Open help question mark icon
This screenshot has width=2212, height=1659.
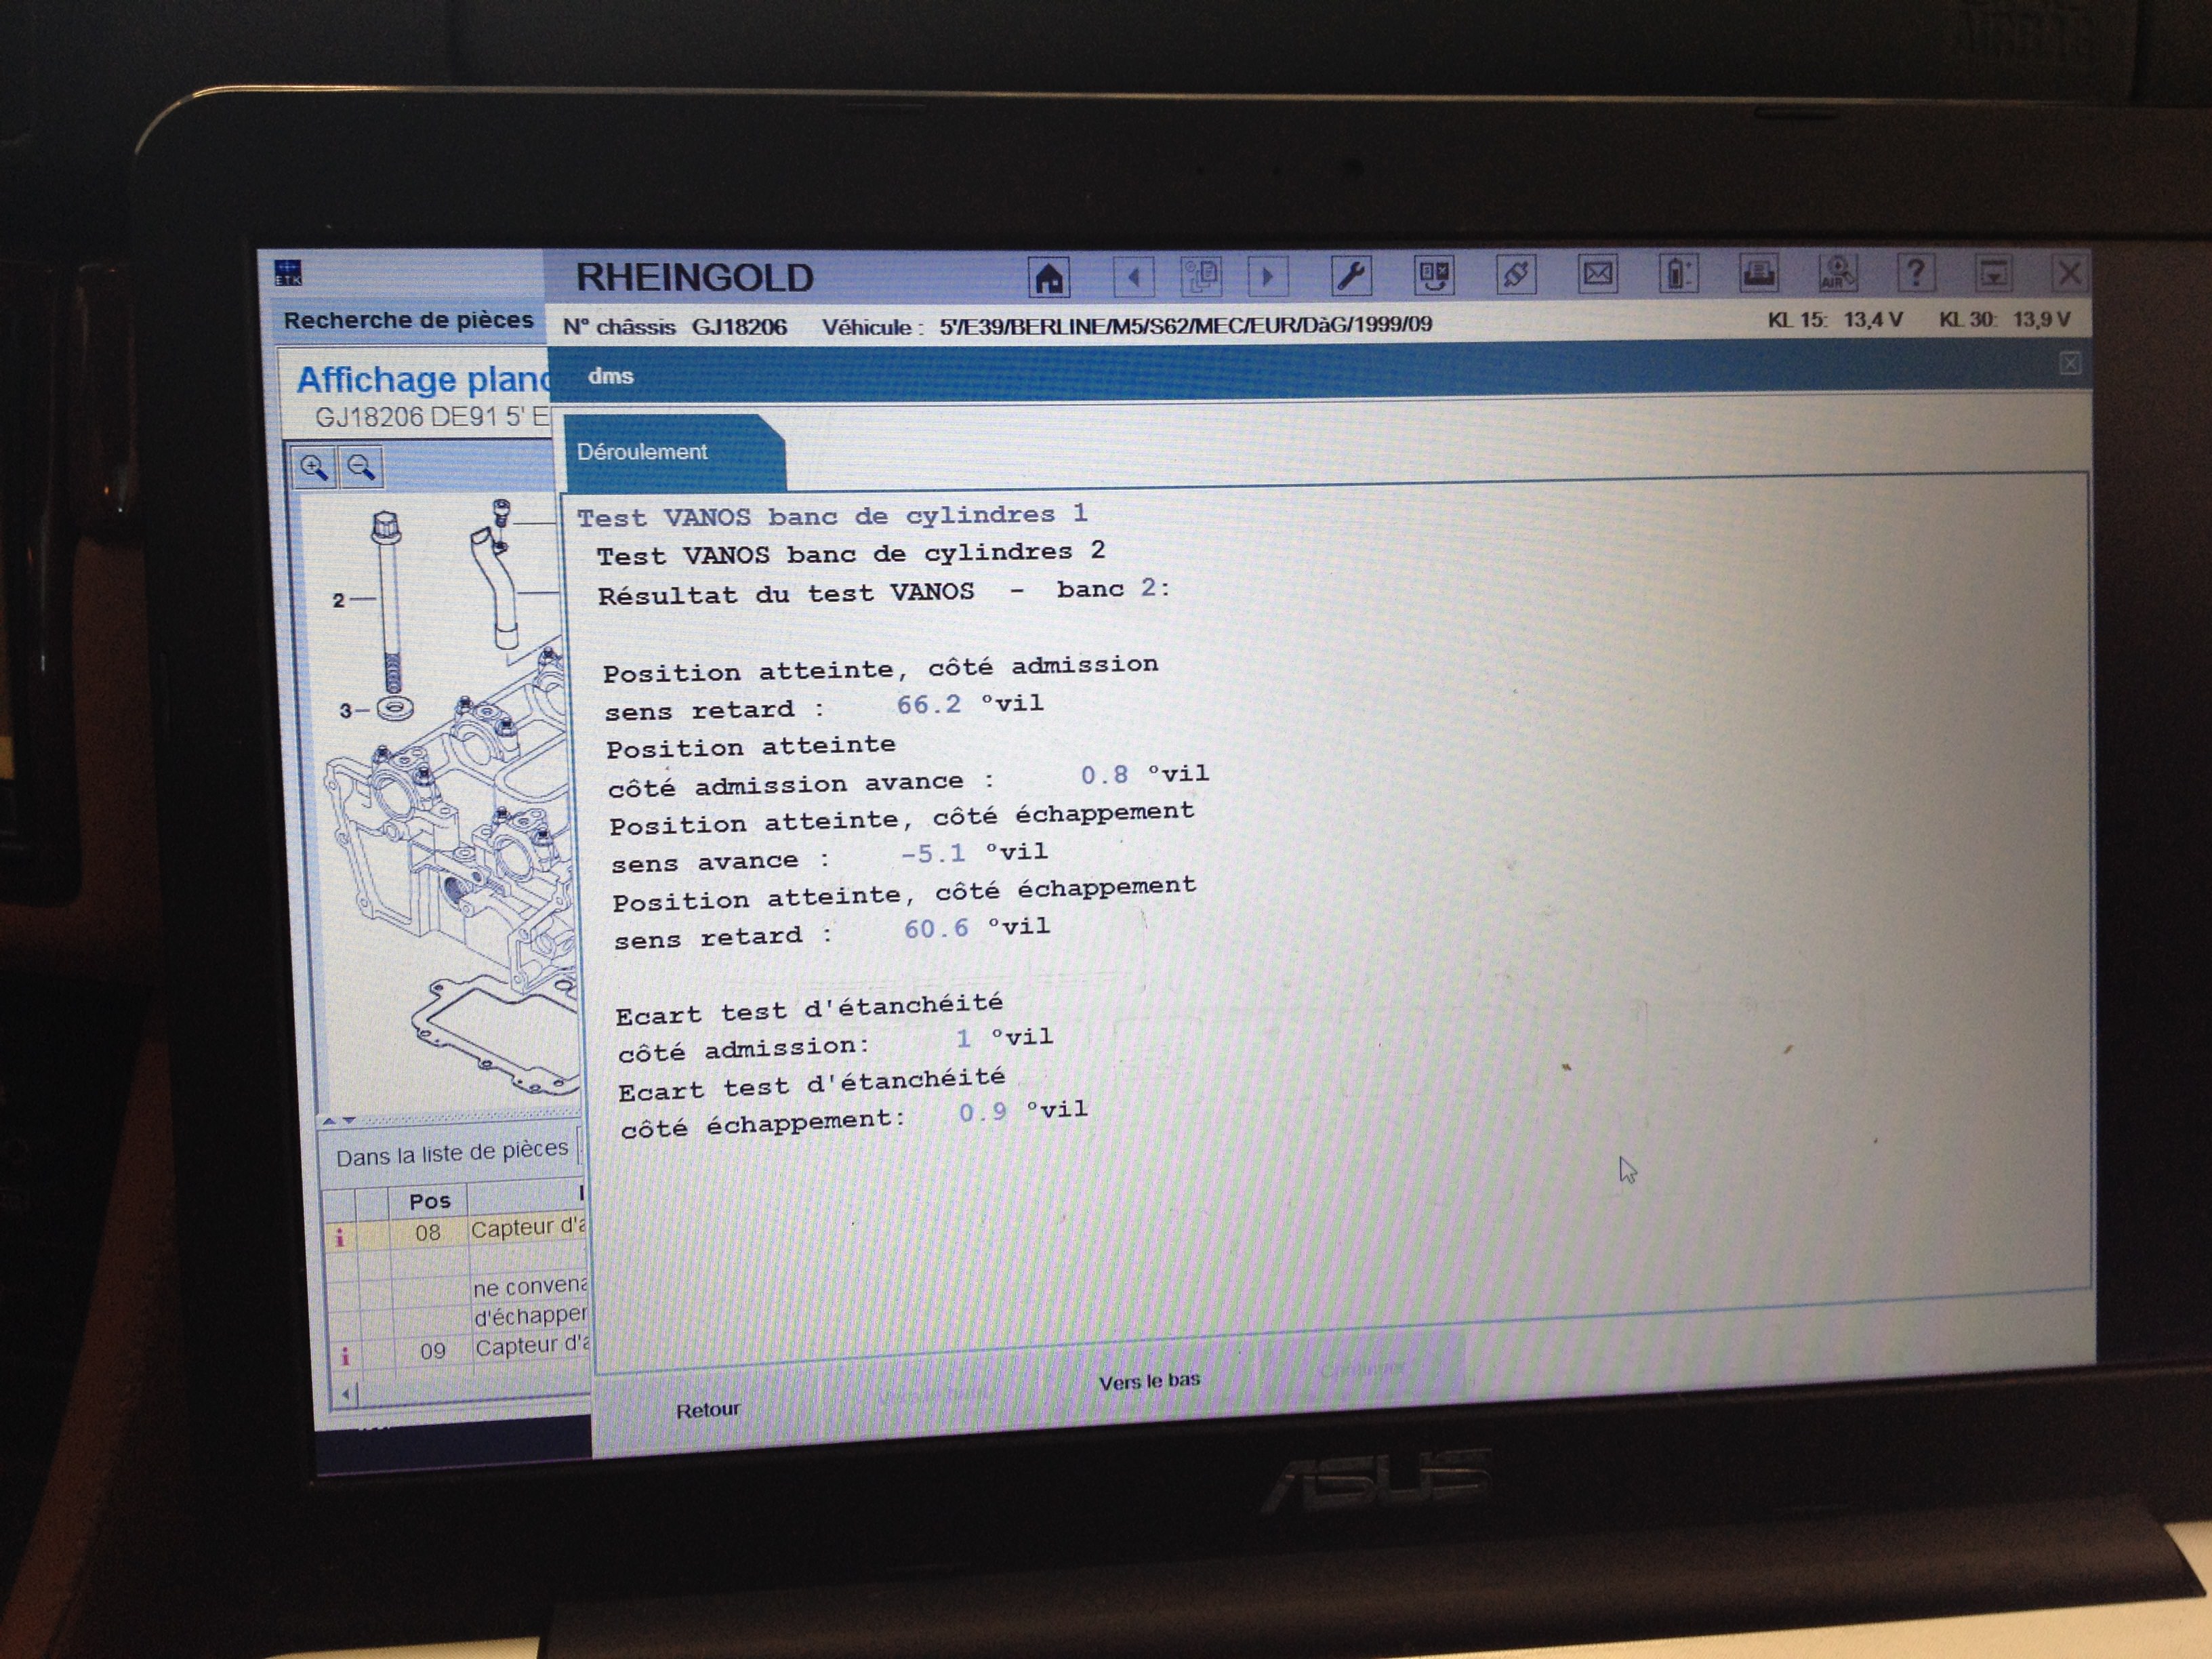point(1915,272)
